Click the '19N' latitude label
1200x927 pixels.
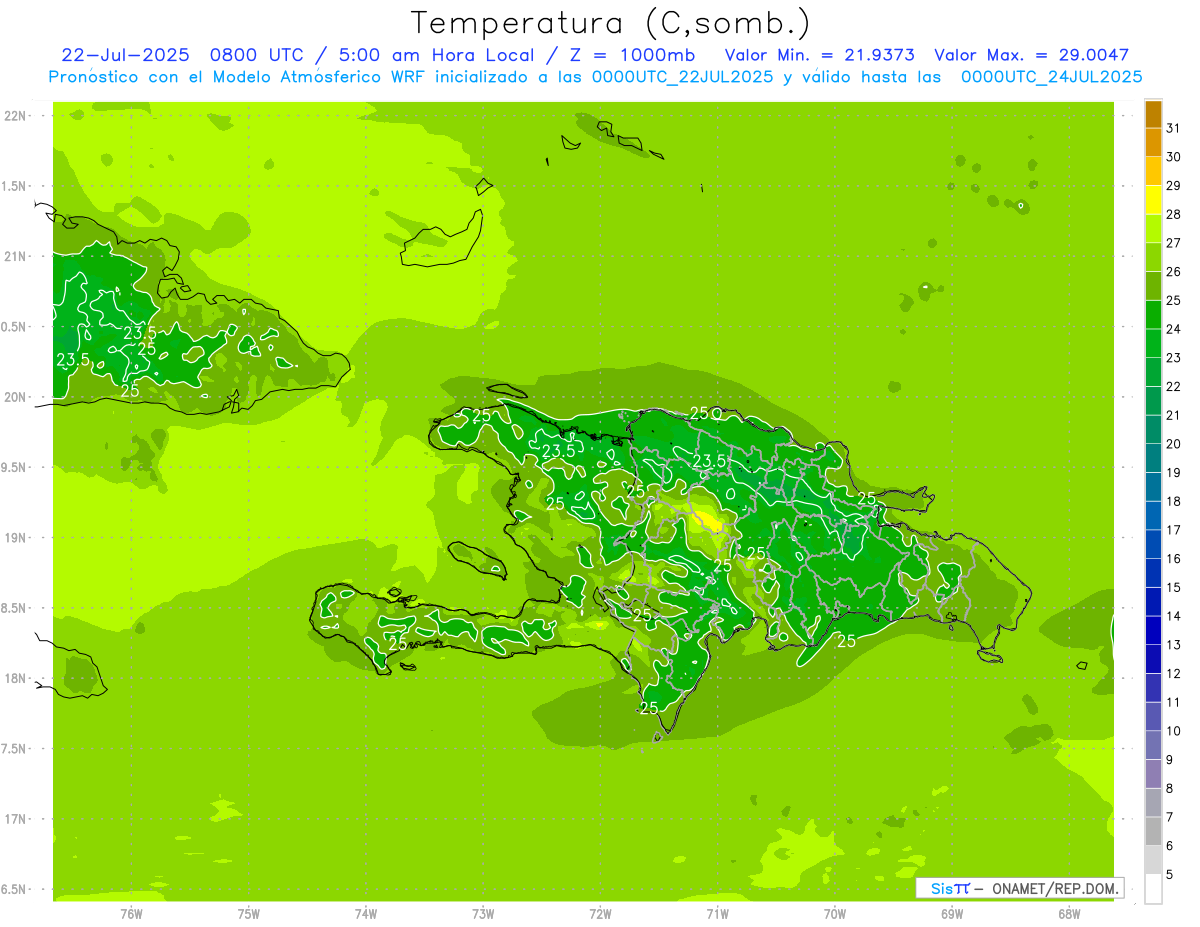pyautogui.click(x=15, y=538)
